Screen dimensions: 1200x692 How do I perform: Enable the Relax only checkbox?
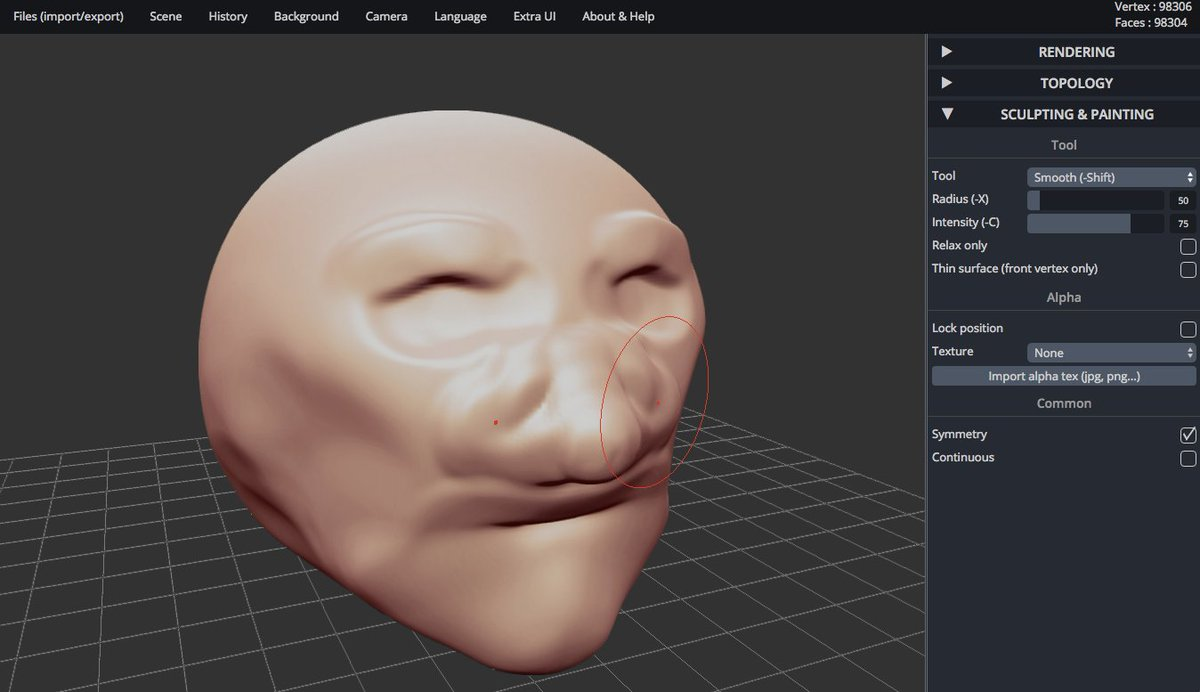tap(1188, 246)
